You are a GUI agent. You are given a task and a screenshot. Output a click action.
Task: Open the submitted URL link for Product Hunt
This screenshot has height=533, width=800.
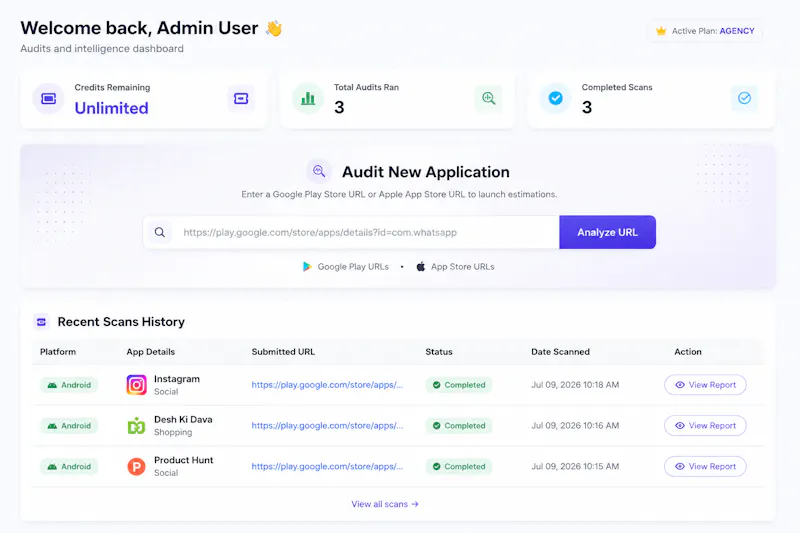(327, 467)
